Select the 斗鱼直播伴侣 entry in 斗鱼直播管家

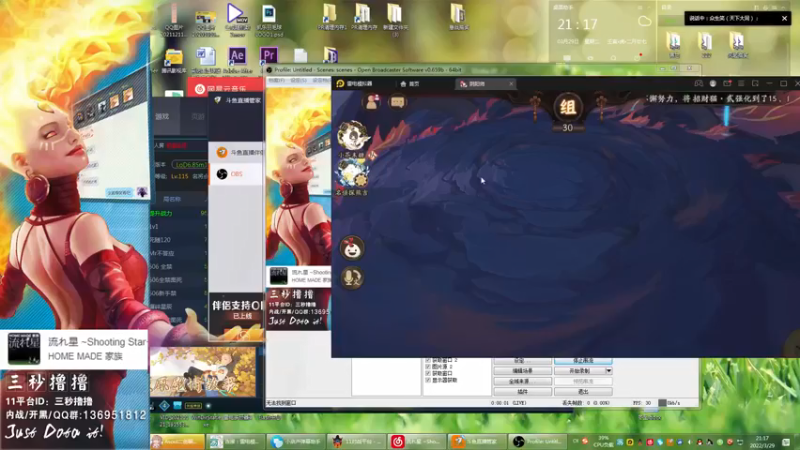pyautogui.click(x=236, y=152)
